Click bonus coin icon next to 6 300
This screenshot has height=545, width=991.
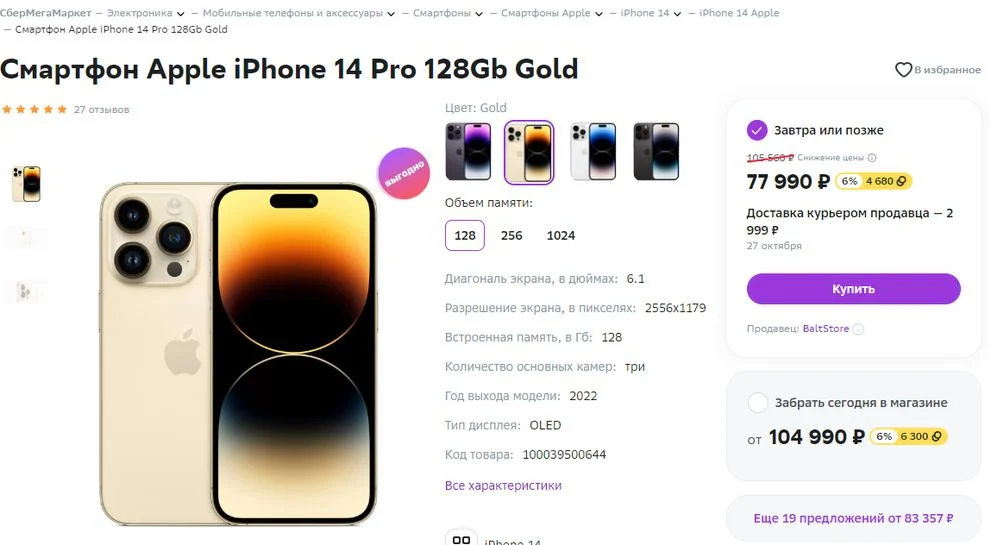click(937, 436)
